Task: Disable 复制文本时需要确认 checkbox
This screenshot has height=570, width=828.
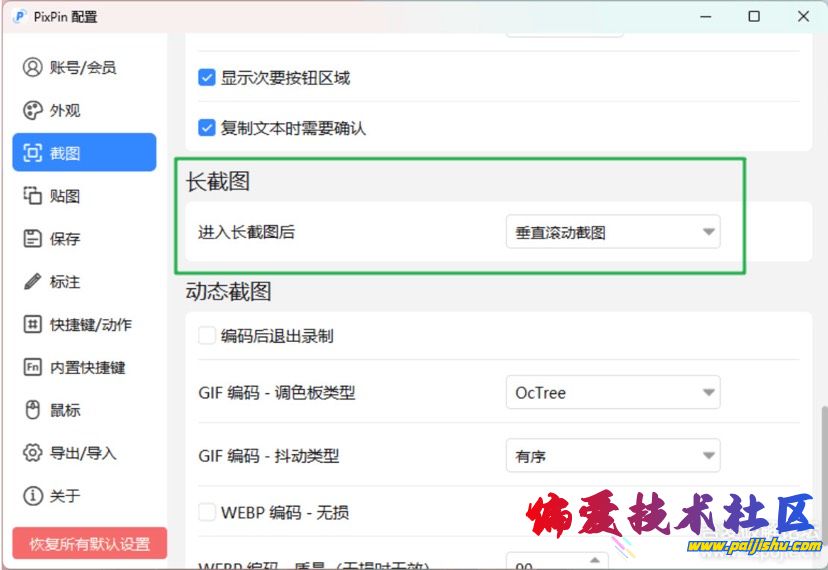Action: pyautogui.click(x=207, y=128)
